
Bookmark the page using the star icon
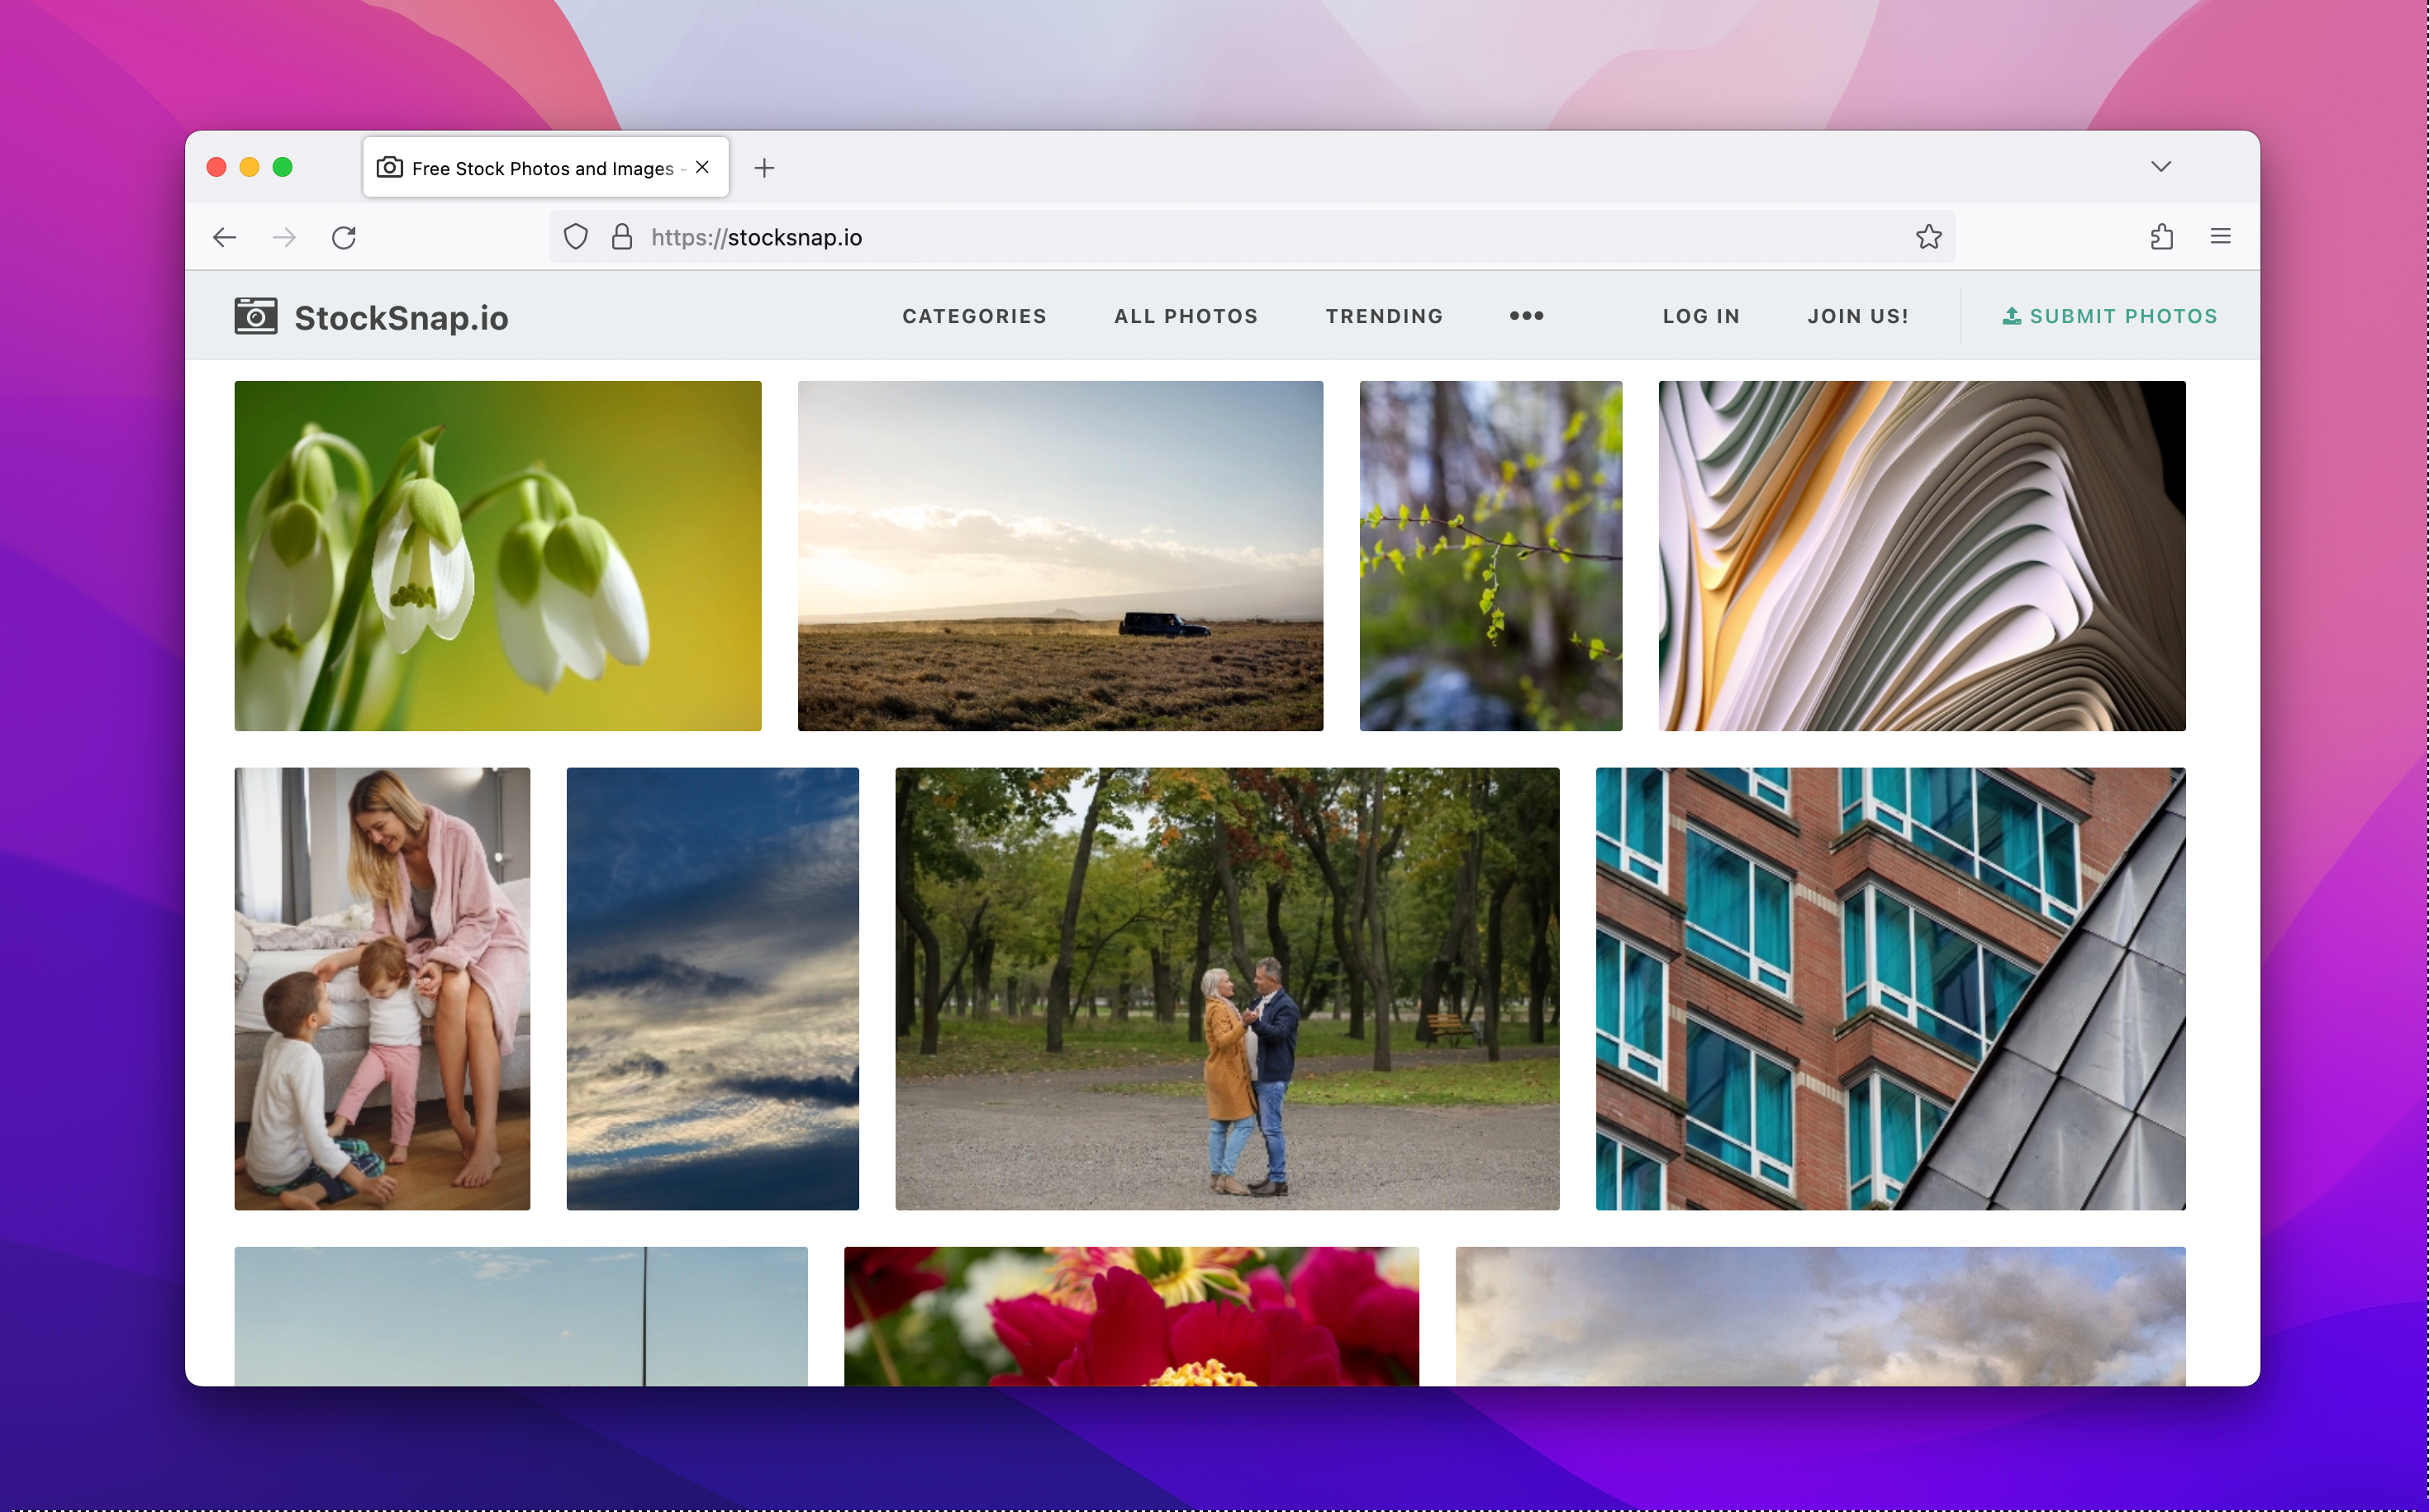1929,237
